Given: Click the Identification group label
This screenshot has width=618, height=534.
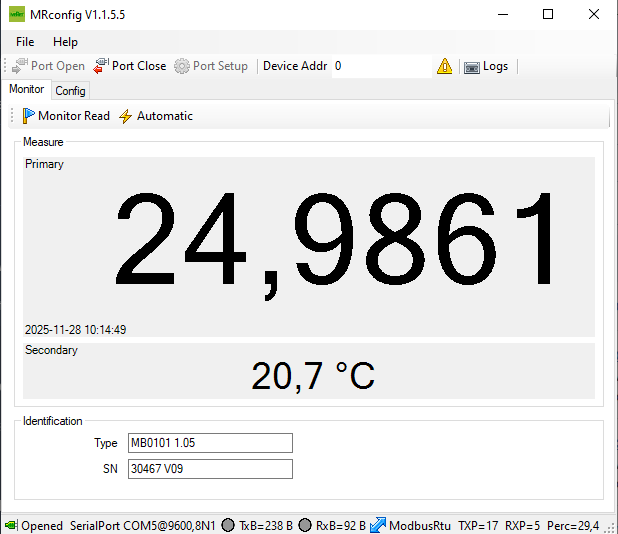Looking at the screenshot, I should [52, 421].
